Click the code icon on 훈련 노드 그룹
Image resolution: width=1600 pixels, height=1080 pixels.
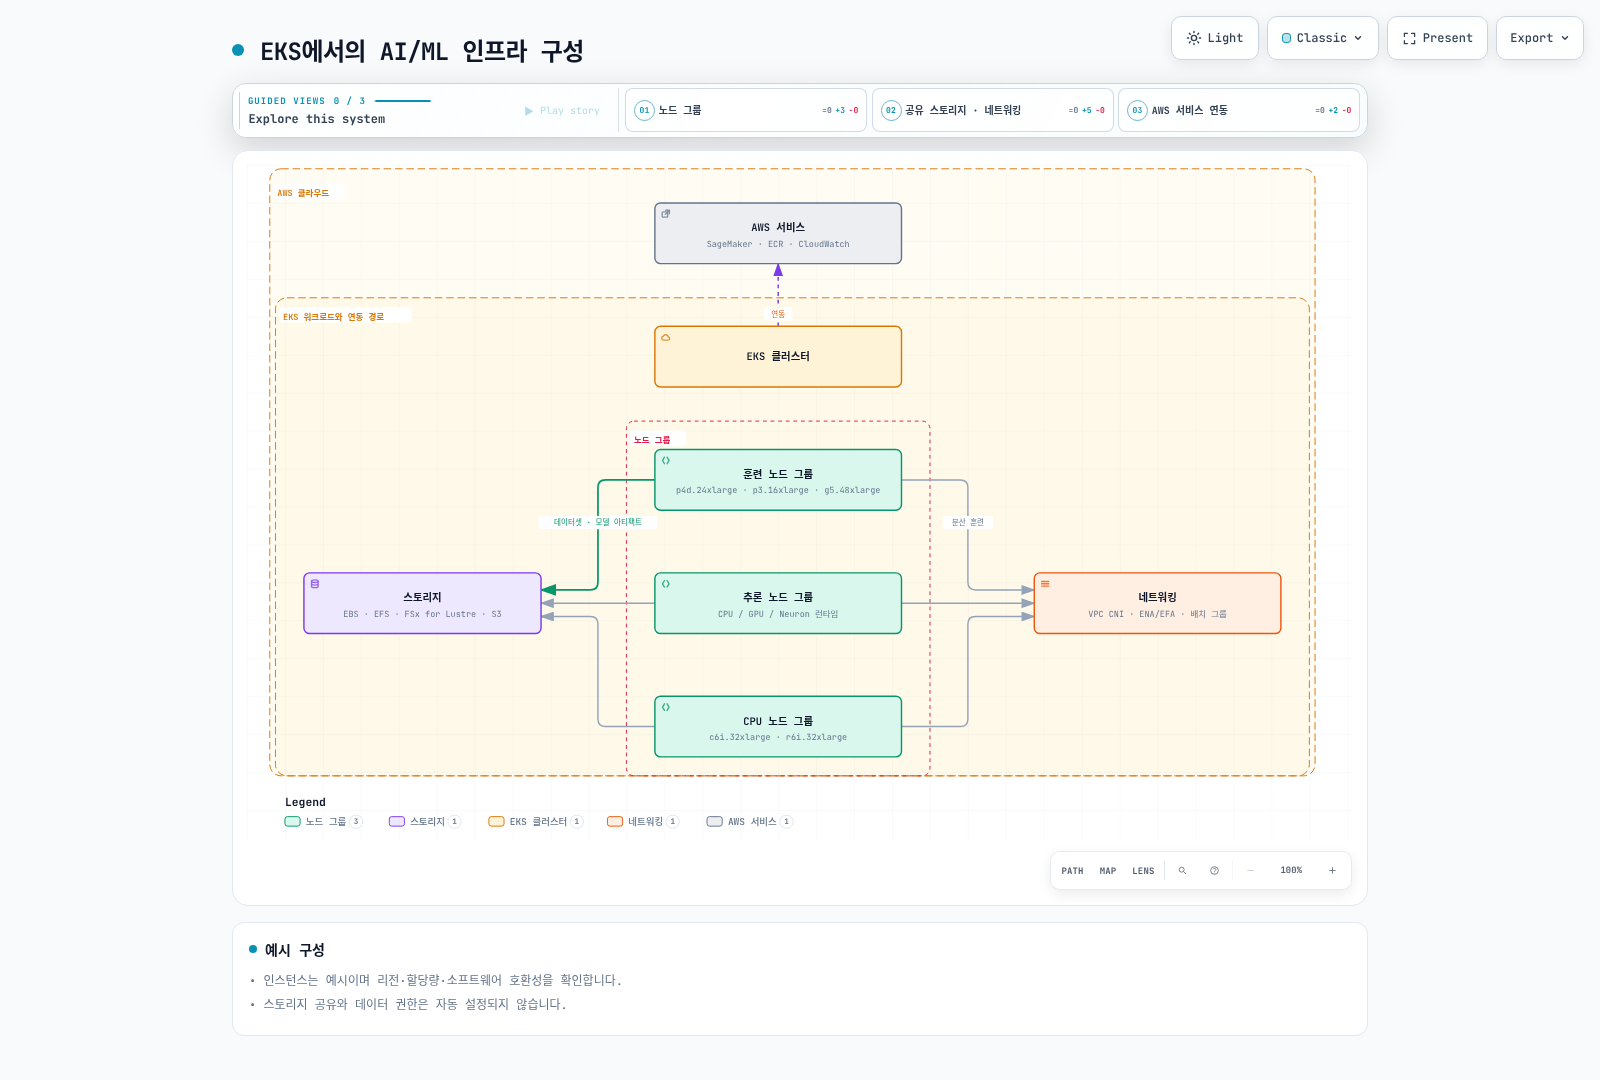[x=666, y=461]
